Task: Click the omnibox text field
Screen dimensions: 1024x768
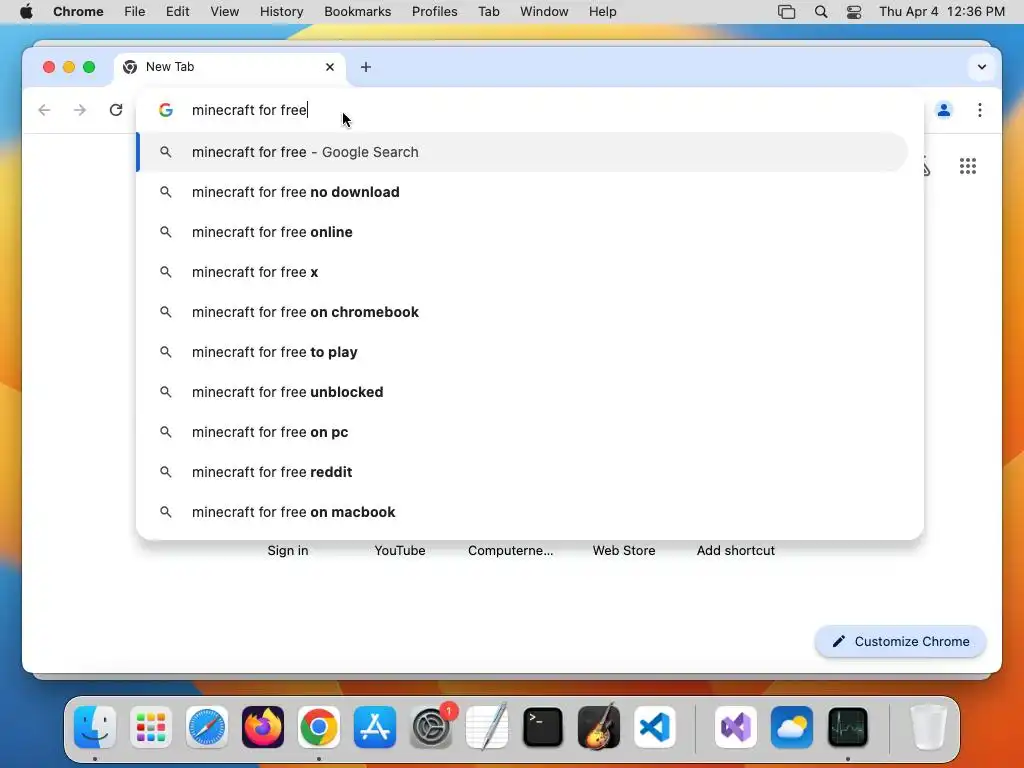Action: pos(529,110)
